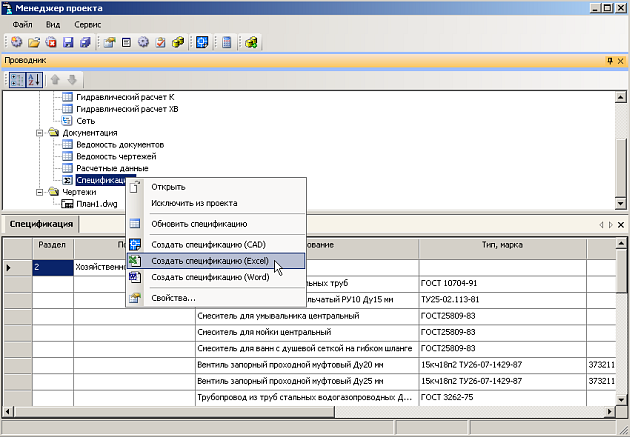Select Расчетные данные in tree
The width and height of the screenshot is (630, 437).
coord(112,168)
